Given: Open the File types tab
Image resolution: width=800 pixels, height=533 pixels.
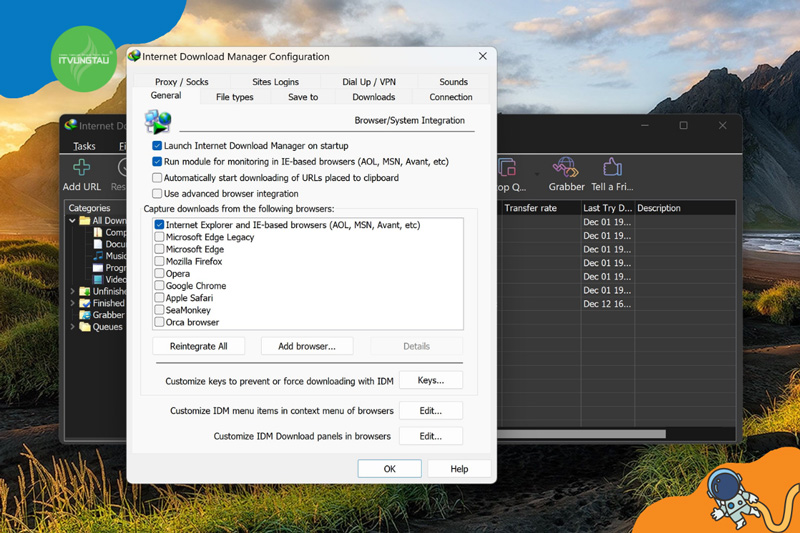Looking at the screenshot, I should pyautogui.click(x=235, y=97).
